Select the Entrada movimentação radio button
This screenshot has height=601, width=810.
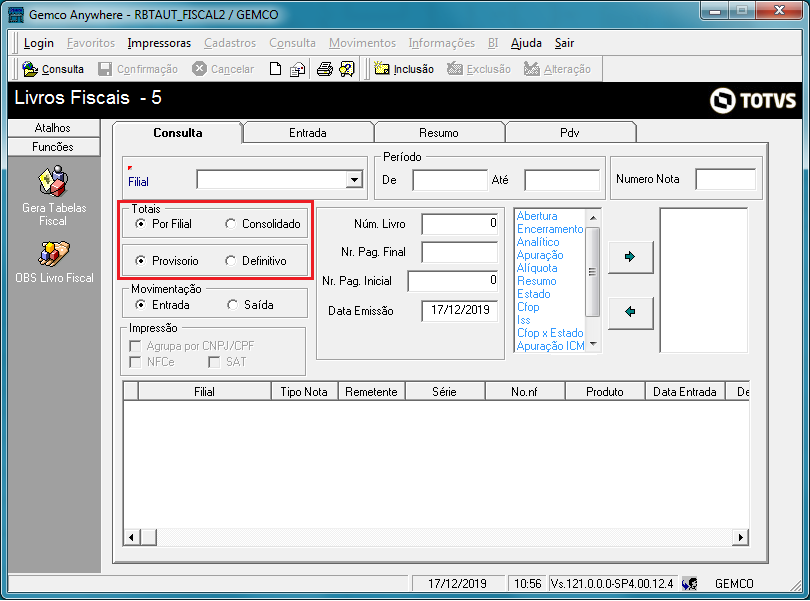[x=140, y=305]
